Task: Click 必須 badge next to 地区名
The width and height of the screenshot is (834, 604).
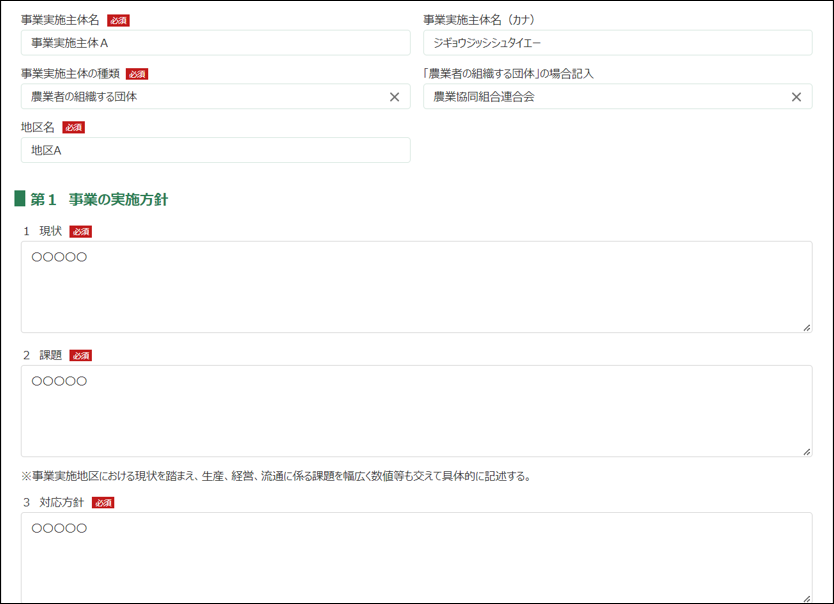Action: (73, 127)
